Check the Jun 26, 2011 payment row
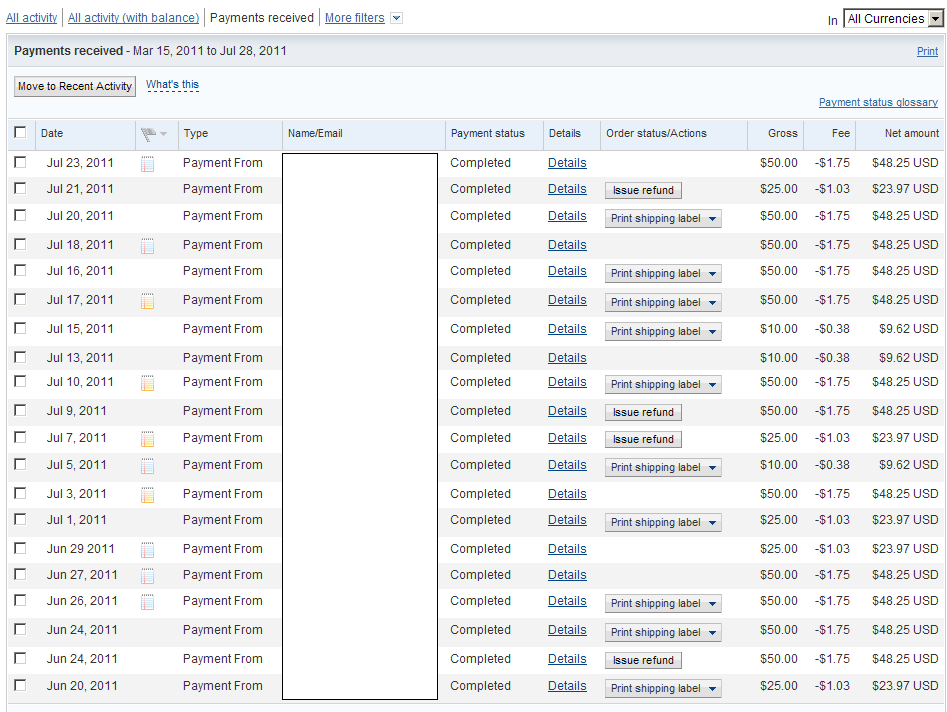The height and width of the screenshot is (712, 947). pyautogui.click(x=21, y=600)
